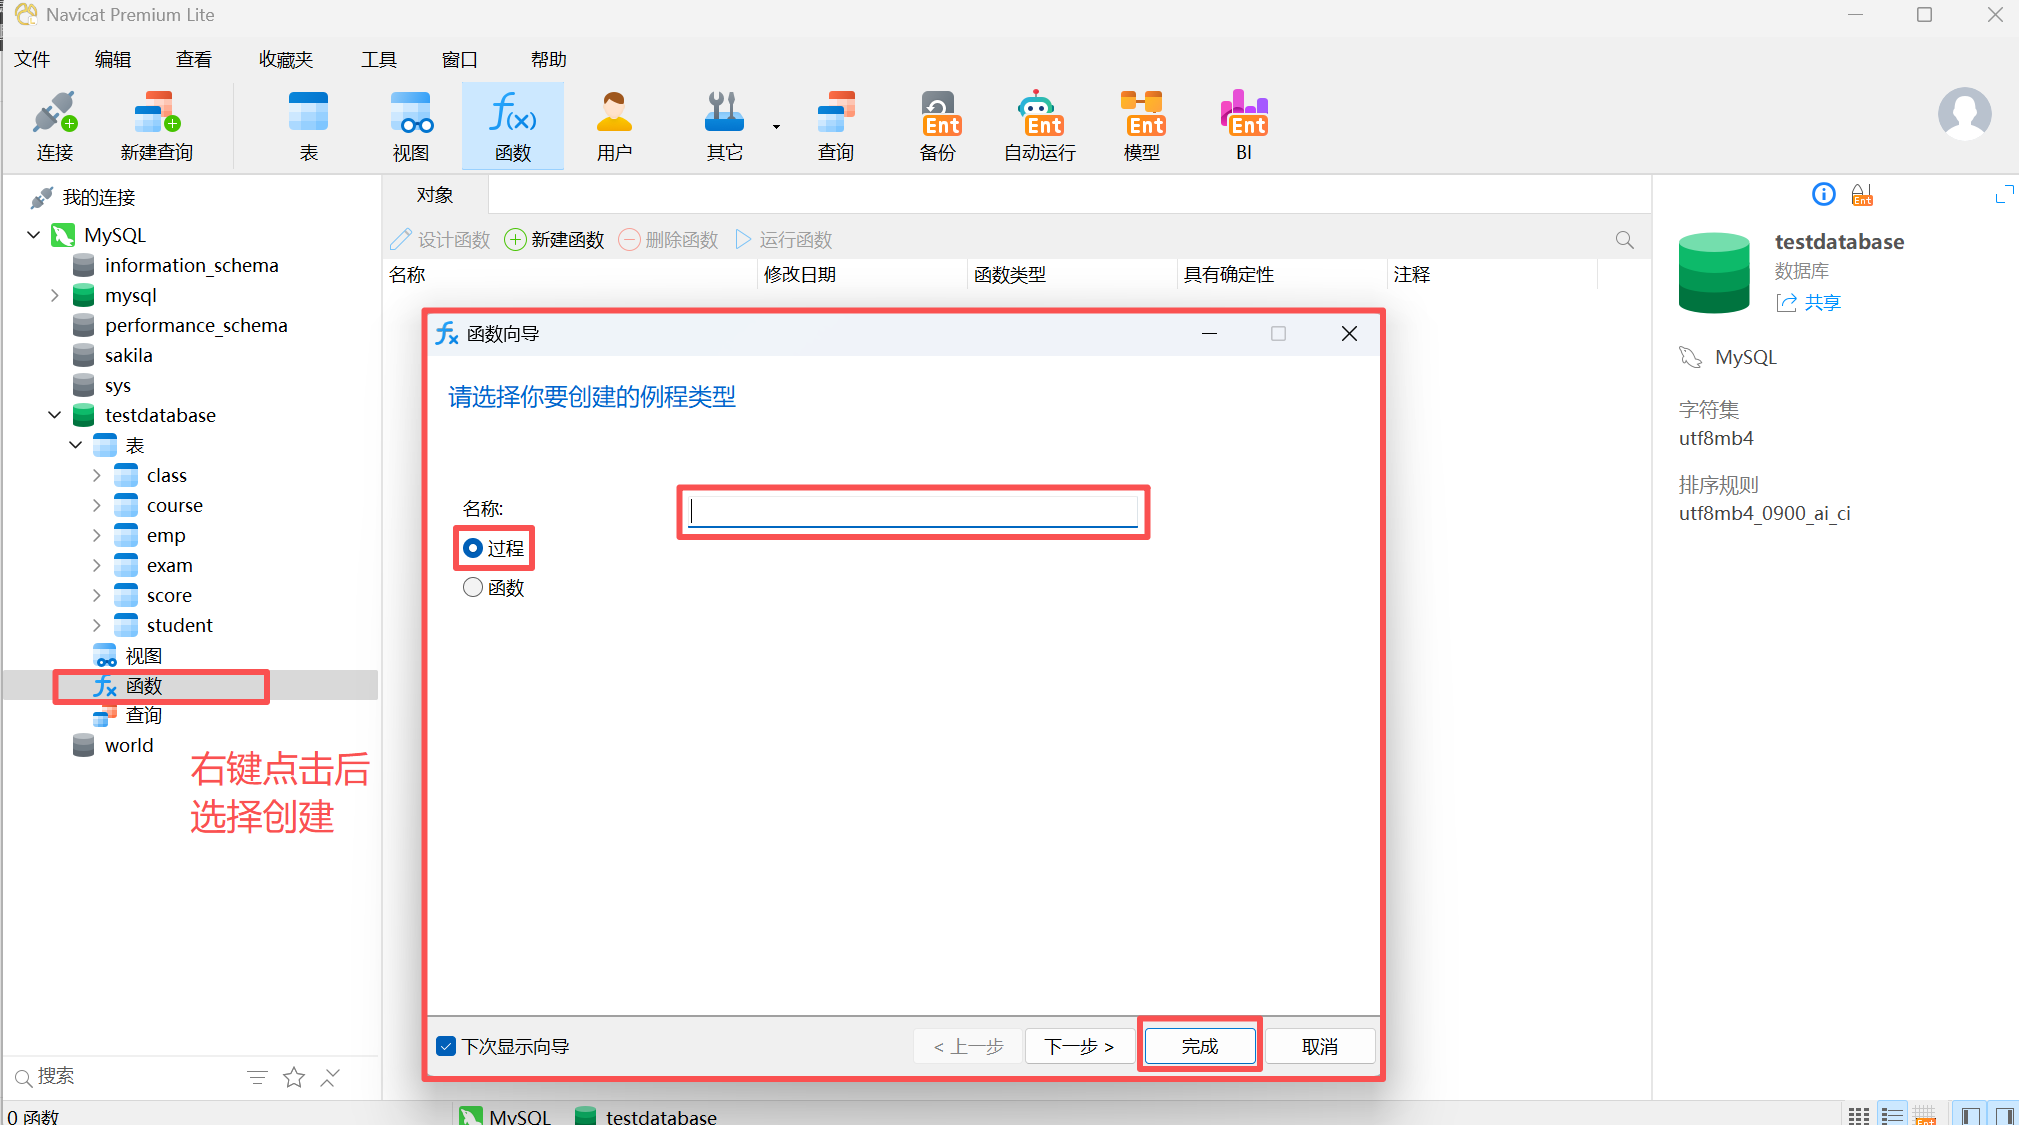Screen dimensions: 2019x1125
Task: Toggle the show wizard next time checkbox
Action: (446, 1046)
